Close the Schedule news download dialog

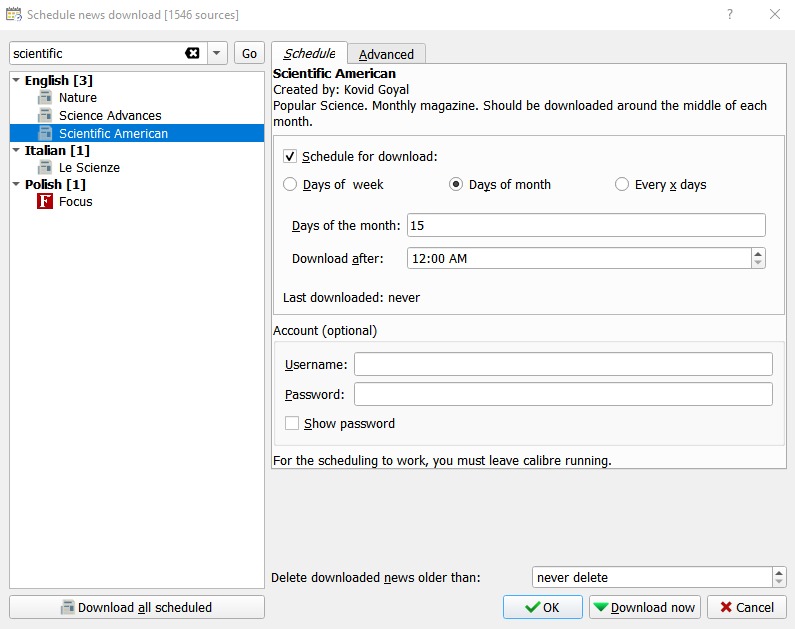[x=775, y=14]
